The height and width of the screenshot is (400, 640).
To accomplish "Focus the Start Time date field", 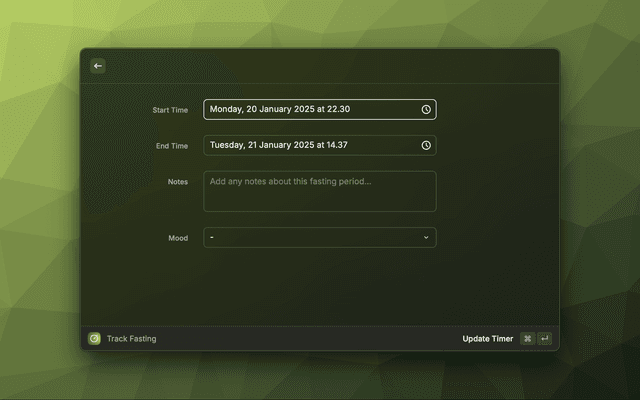I will [x=310, y=110].
